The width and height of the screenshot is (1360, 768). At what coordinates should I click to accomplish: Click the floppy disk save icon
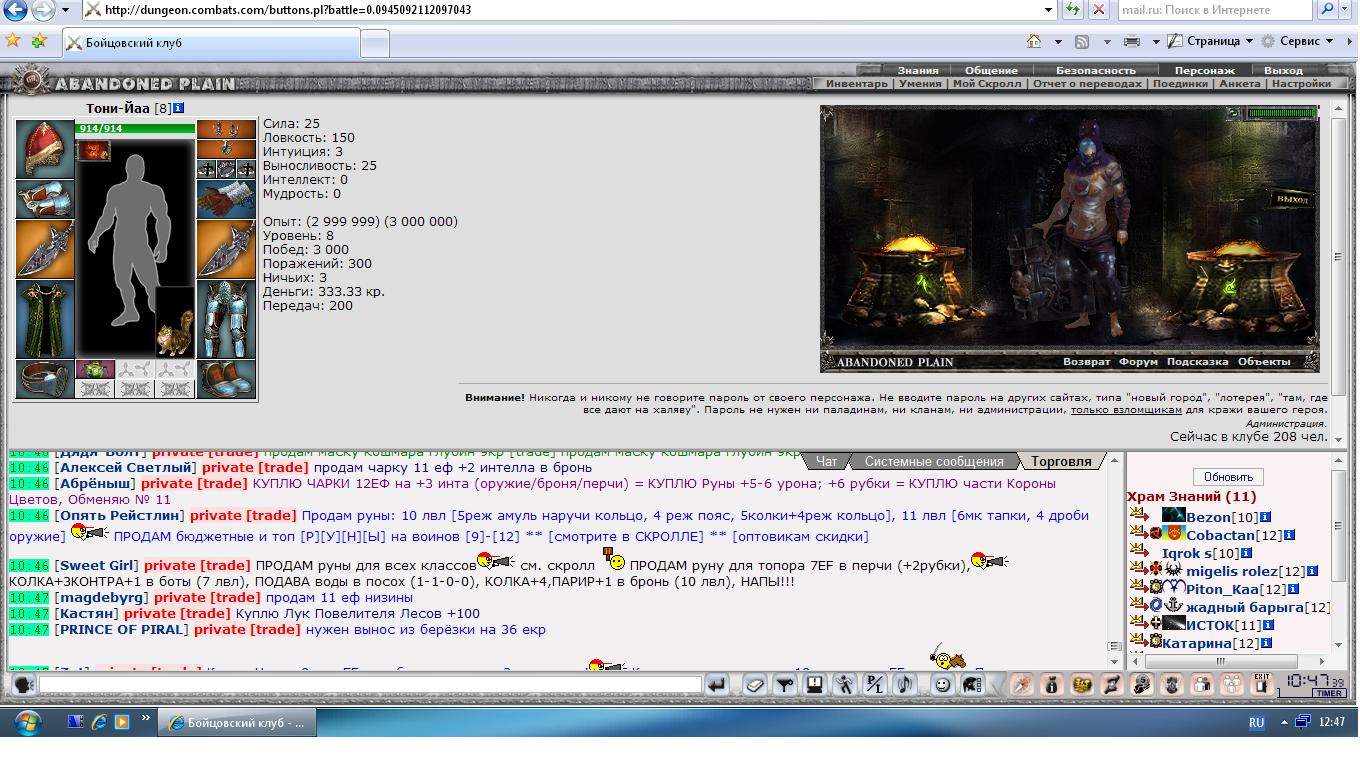click(x=815, y=685)
